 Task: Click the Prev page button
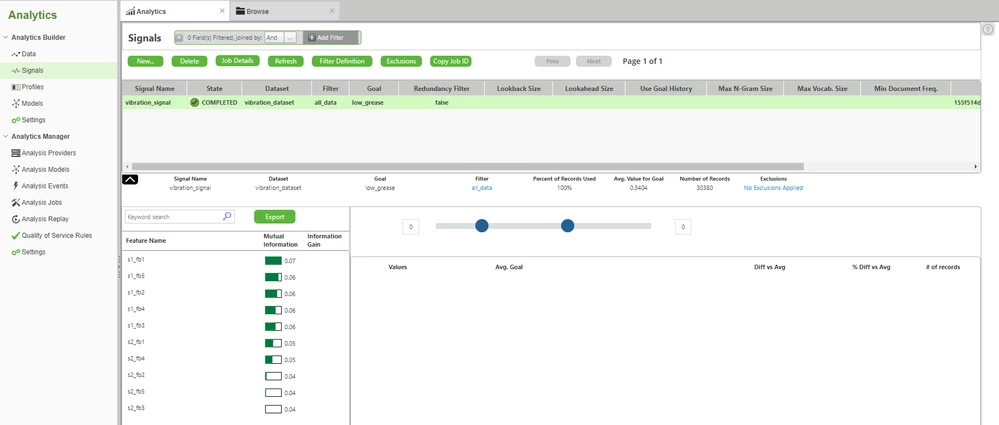click(x=552, y=61)
